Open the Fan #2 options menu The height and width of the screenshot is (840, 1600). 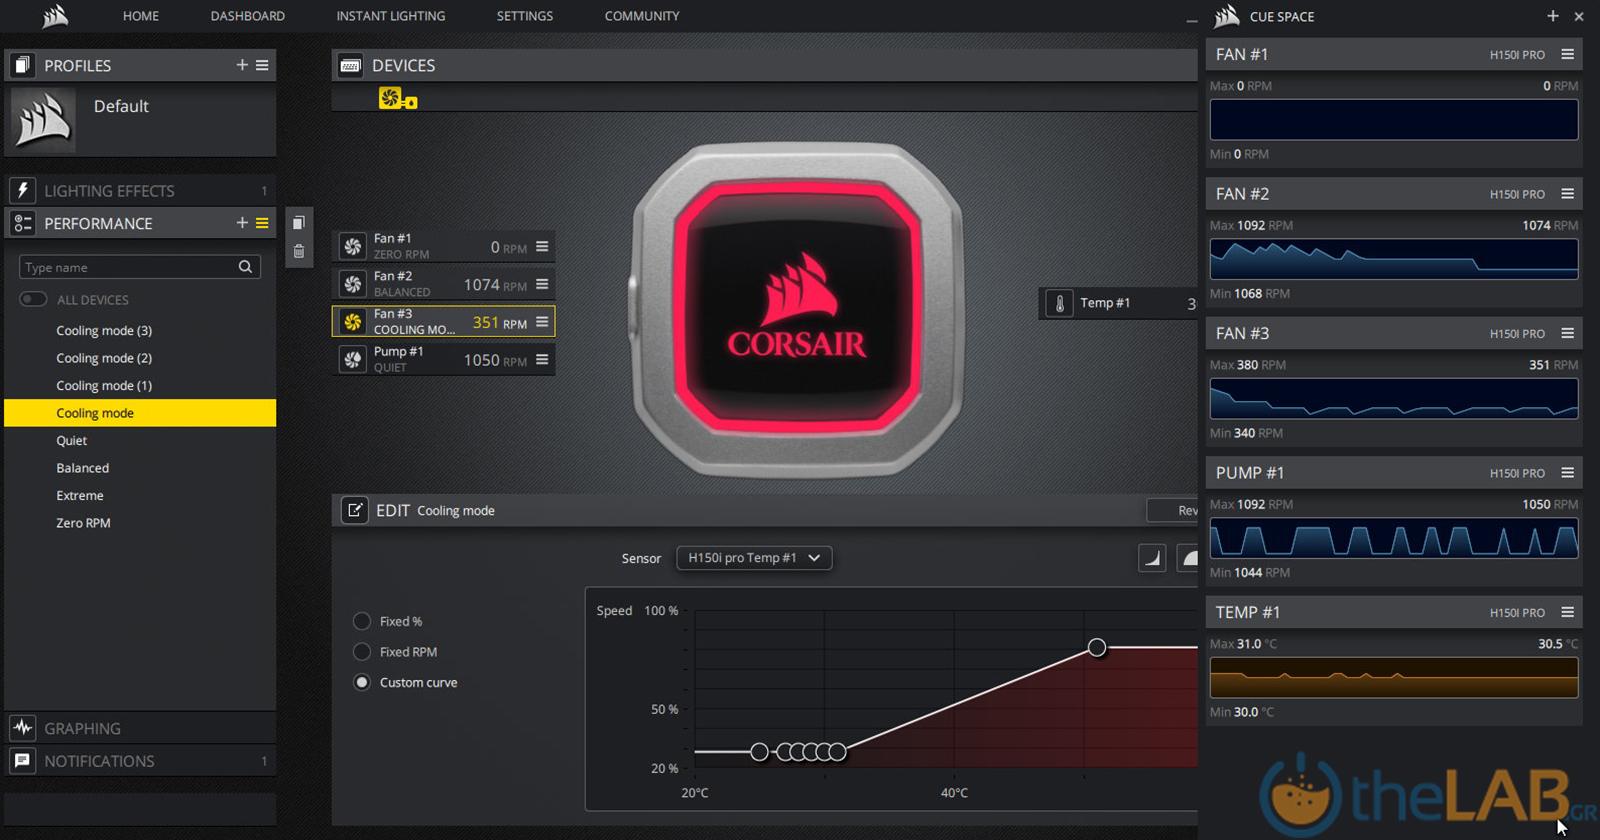click(x=542, y=284)
